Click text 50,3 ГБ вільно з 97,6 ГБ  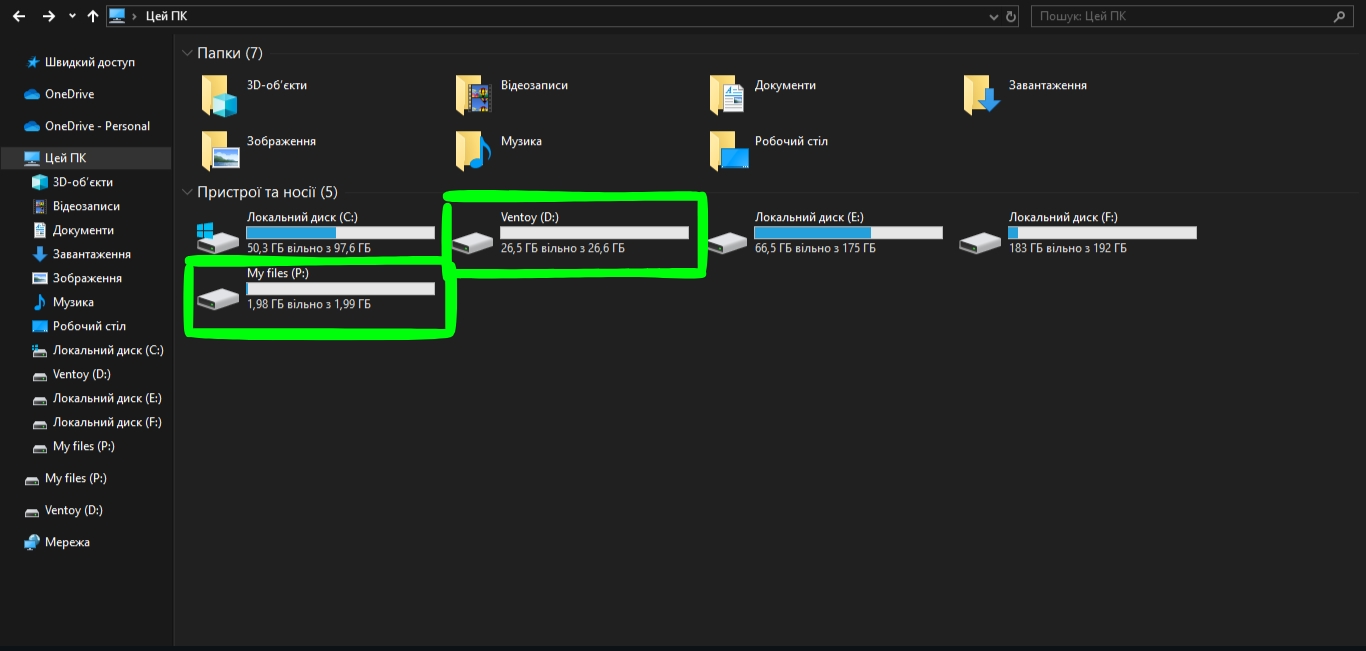(309, 248)
